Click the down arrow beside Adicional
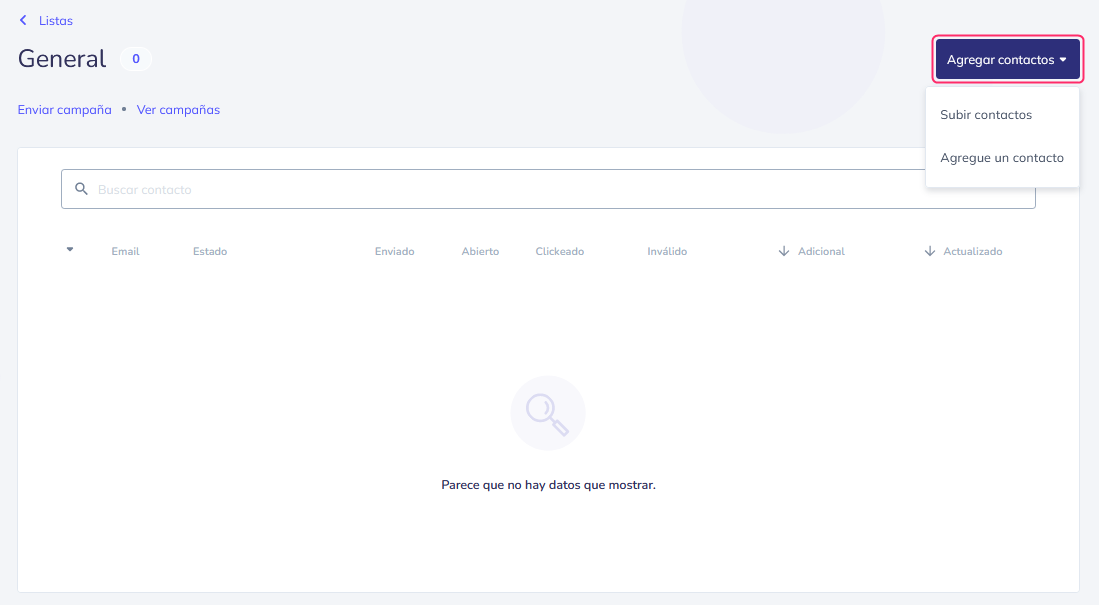The width and height of the screenshot is (1099, 605). click(x=784, y=251)
